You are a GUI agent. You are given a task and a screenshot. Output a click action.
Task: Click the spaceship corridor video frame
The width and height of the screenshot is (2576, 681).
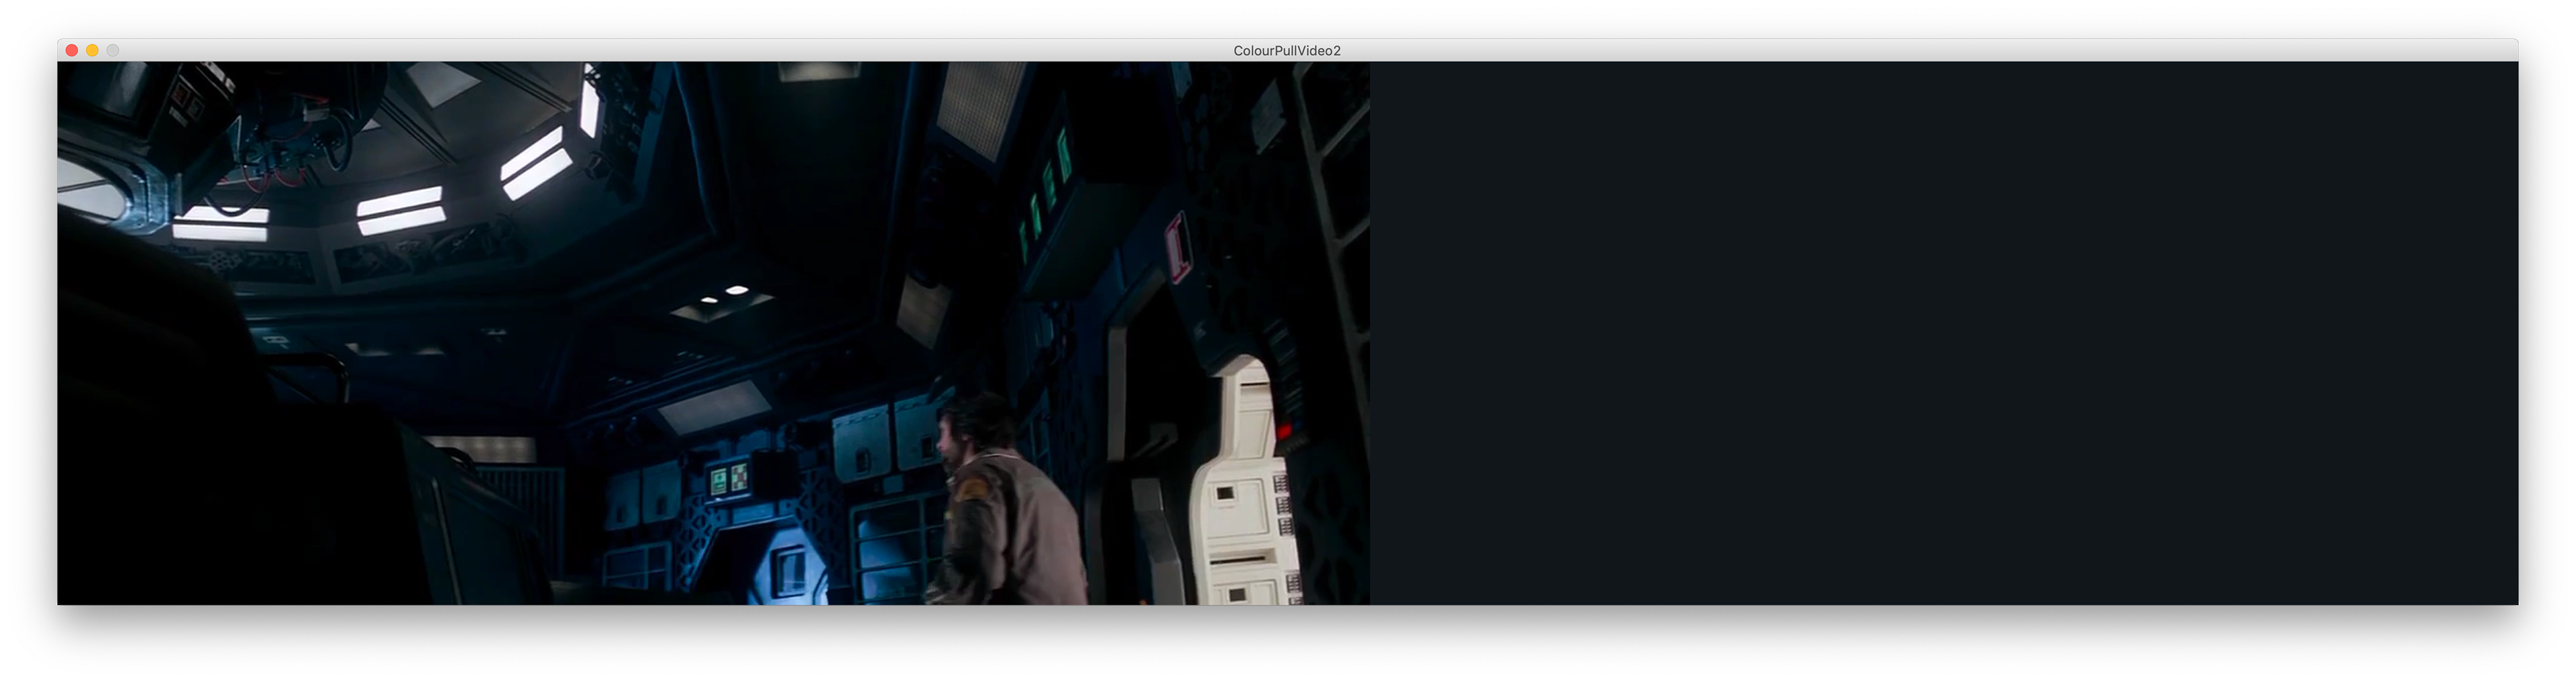click(x=713, y=333)
